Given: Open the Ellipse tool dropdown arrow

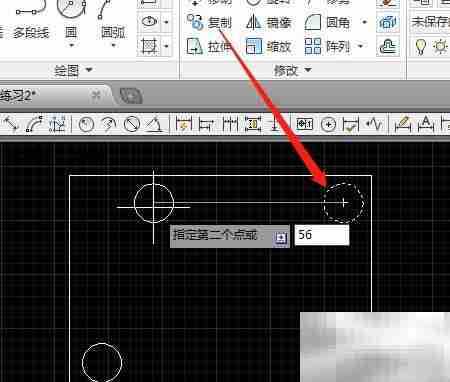Looking at the screenshot, I should click(x=166, y=22).
